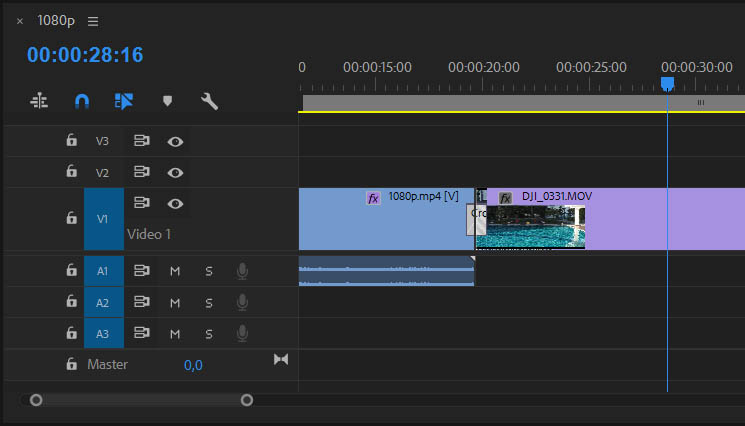The height and width of the screenshot is (426, 745).
Task: Click ruler at 00:00:25:00
Action: click(591, 67)
